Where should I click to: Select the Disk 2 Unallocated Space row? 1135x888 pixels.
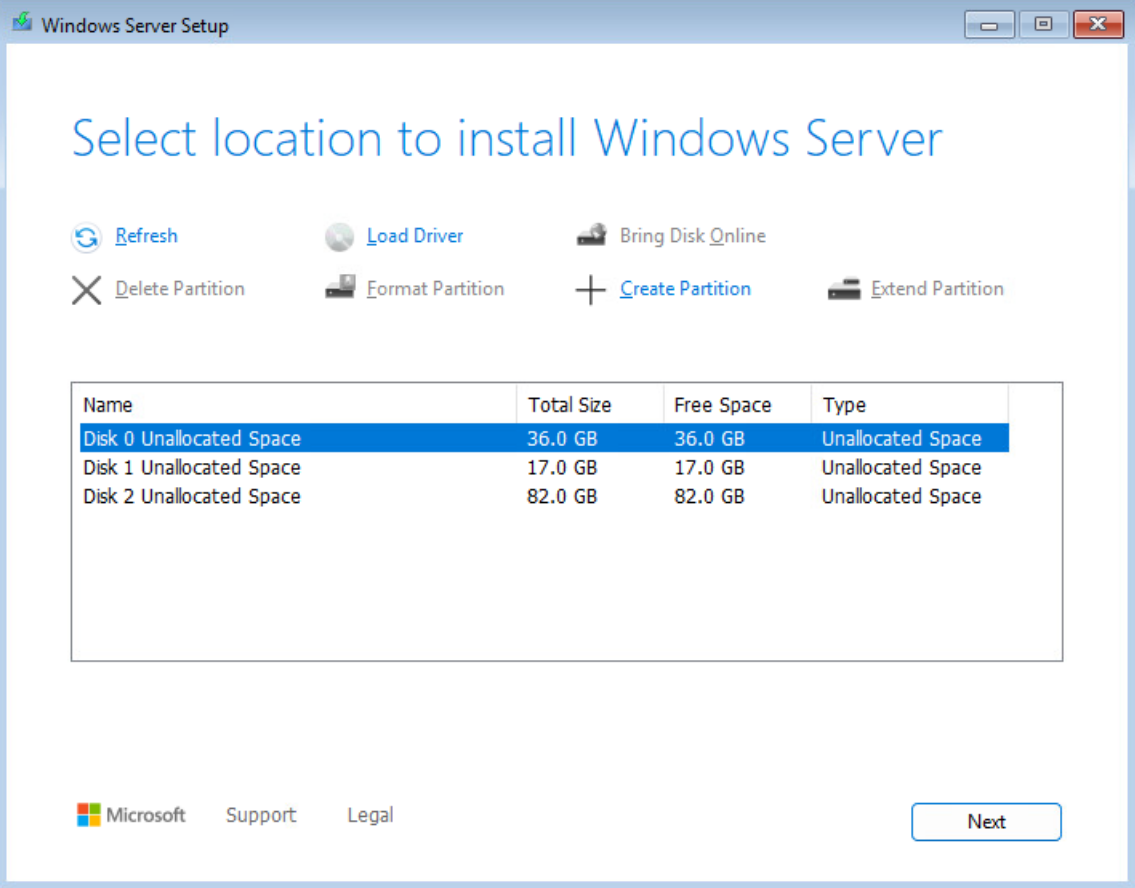coord(544,496)
